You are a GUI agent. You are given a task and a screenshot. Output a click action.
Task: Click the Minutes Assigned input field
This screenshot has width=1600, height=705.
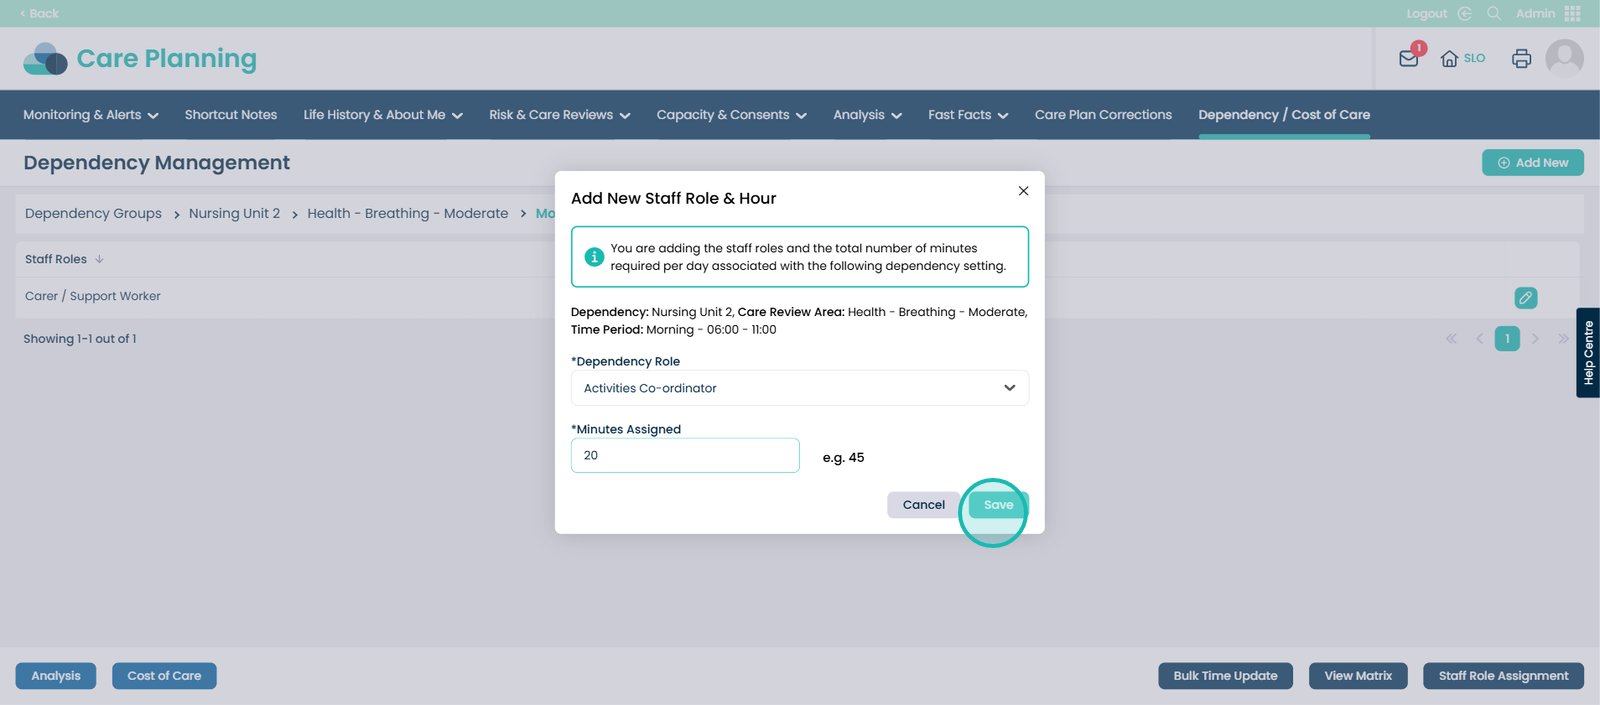click(x=685, y=455)
